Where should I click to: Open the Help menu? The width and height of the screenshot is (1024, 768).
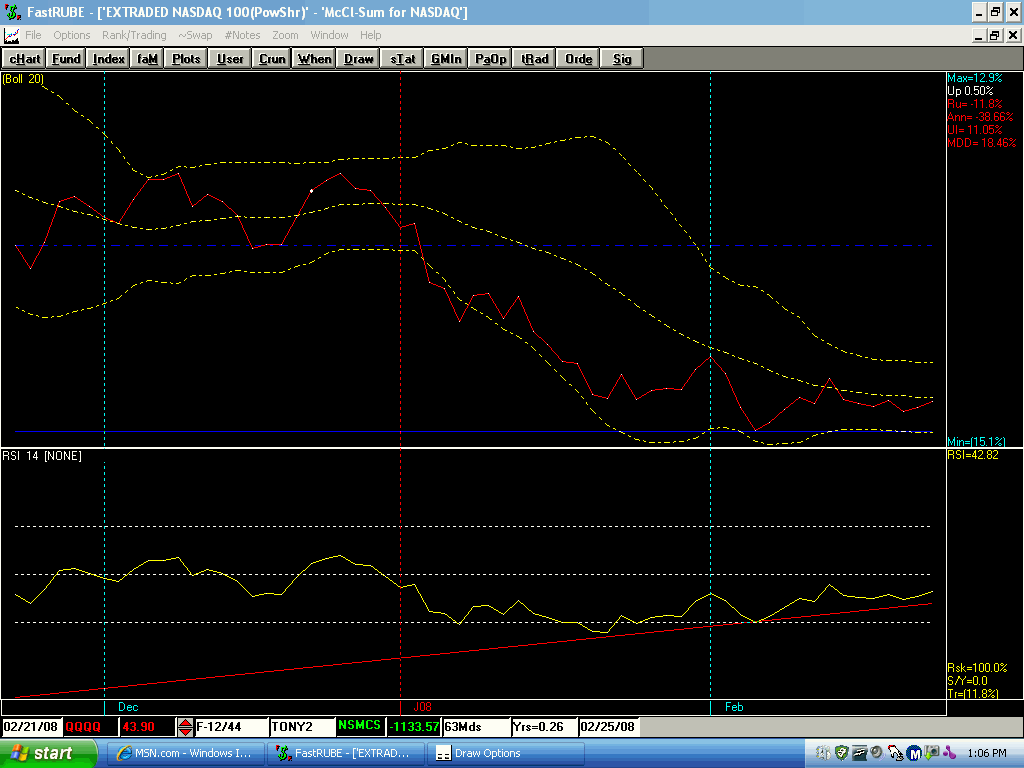(x=370, y=35)
